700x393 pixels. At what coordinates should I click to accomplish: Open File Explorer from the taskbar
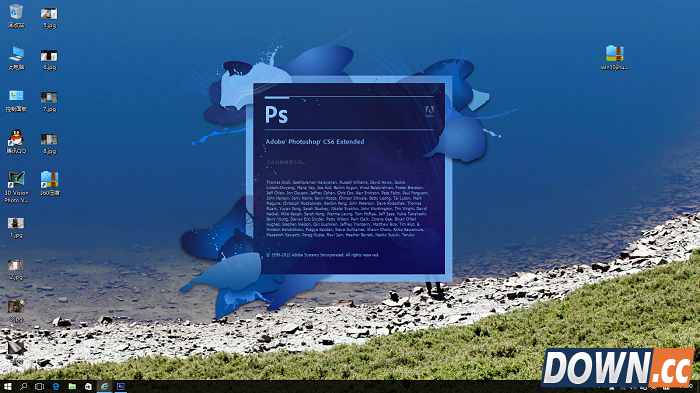point(72,387)
